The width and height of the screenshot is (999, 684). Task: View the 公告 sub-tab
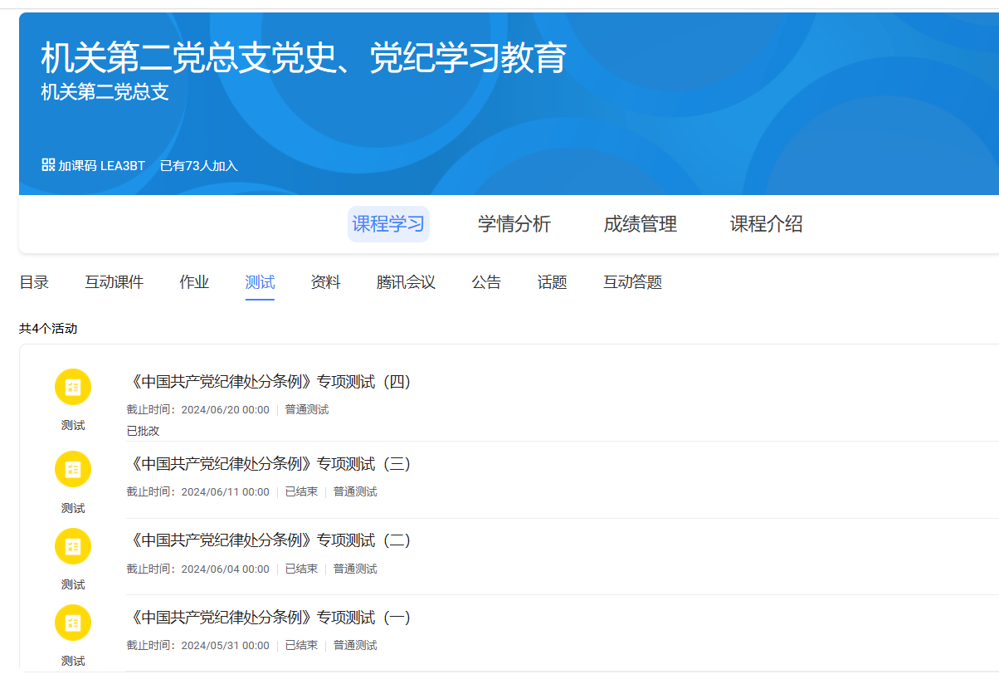pyautogui.click(x=486, y=282)
